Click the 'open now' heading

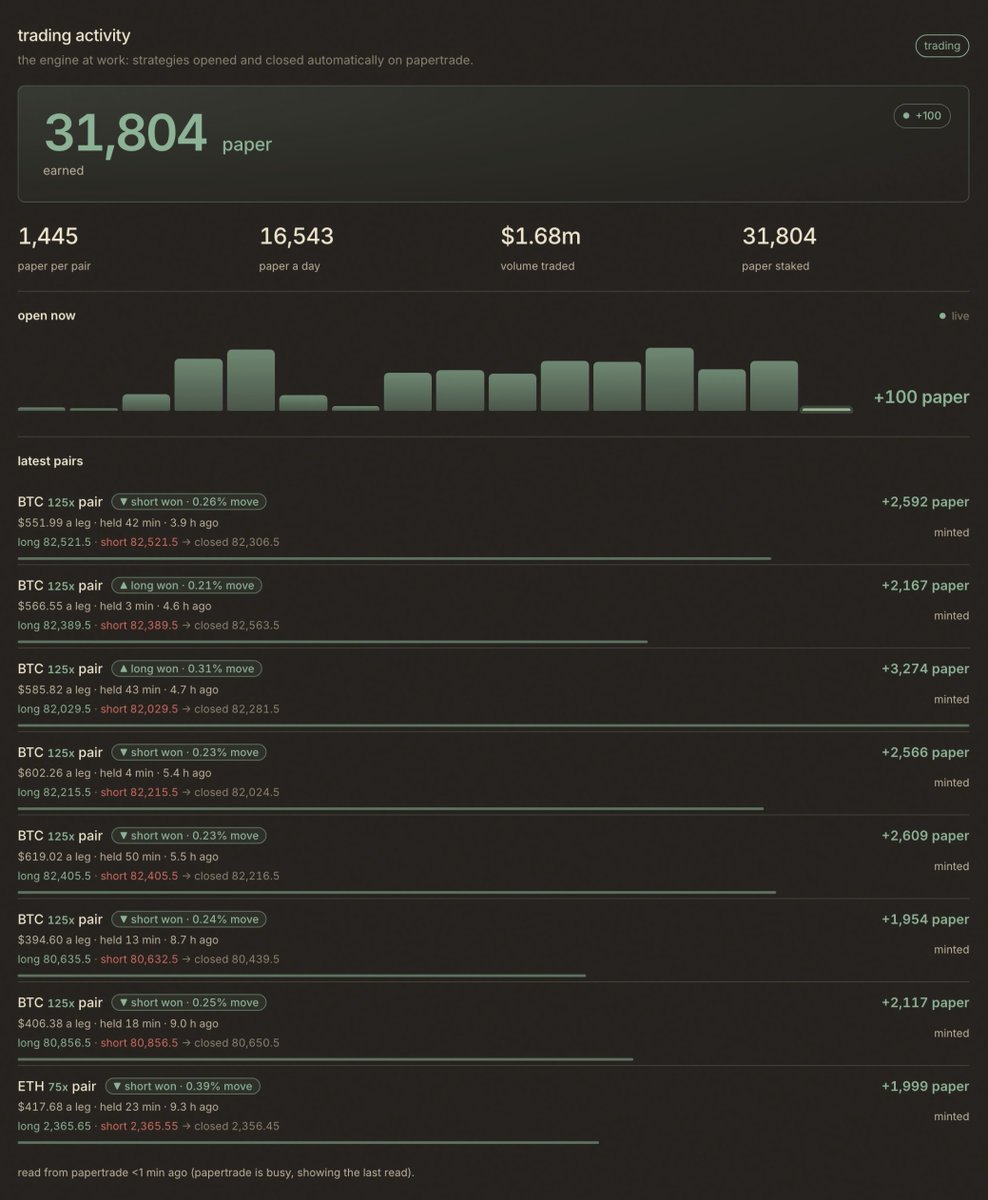point(46,316)
